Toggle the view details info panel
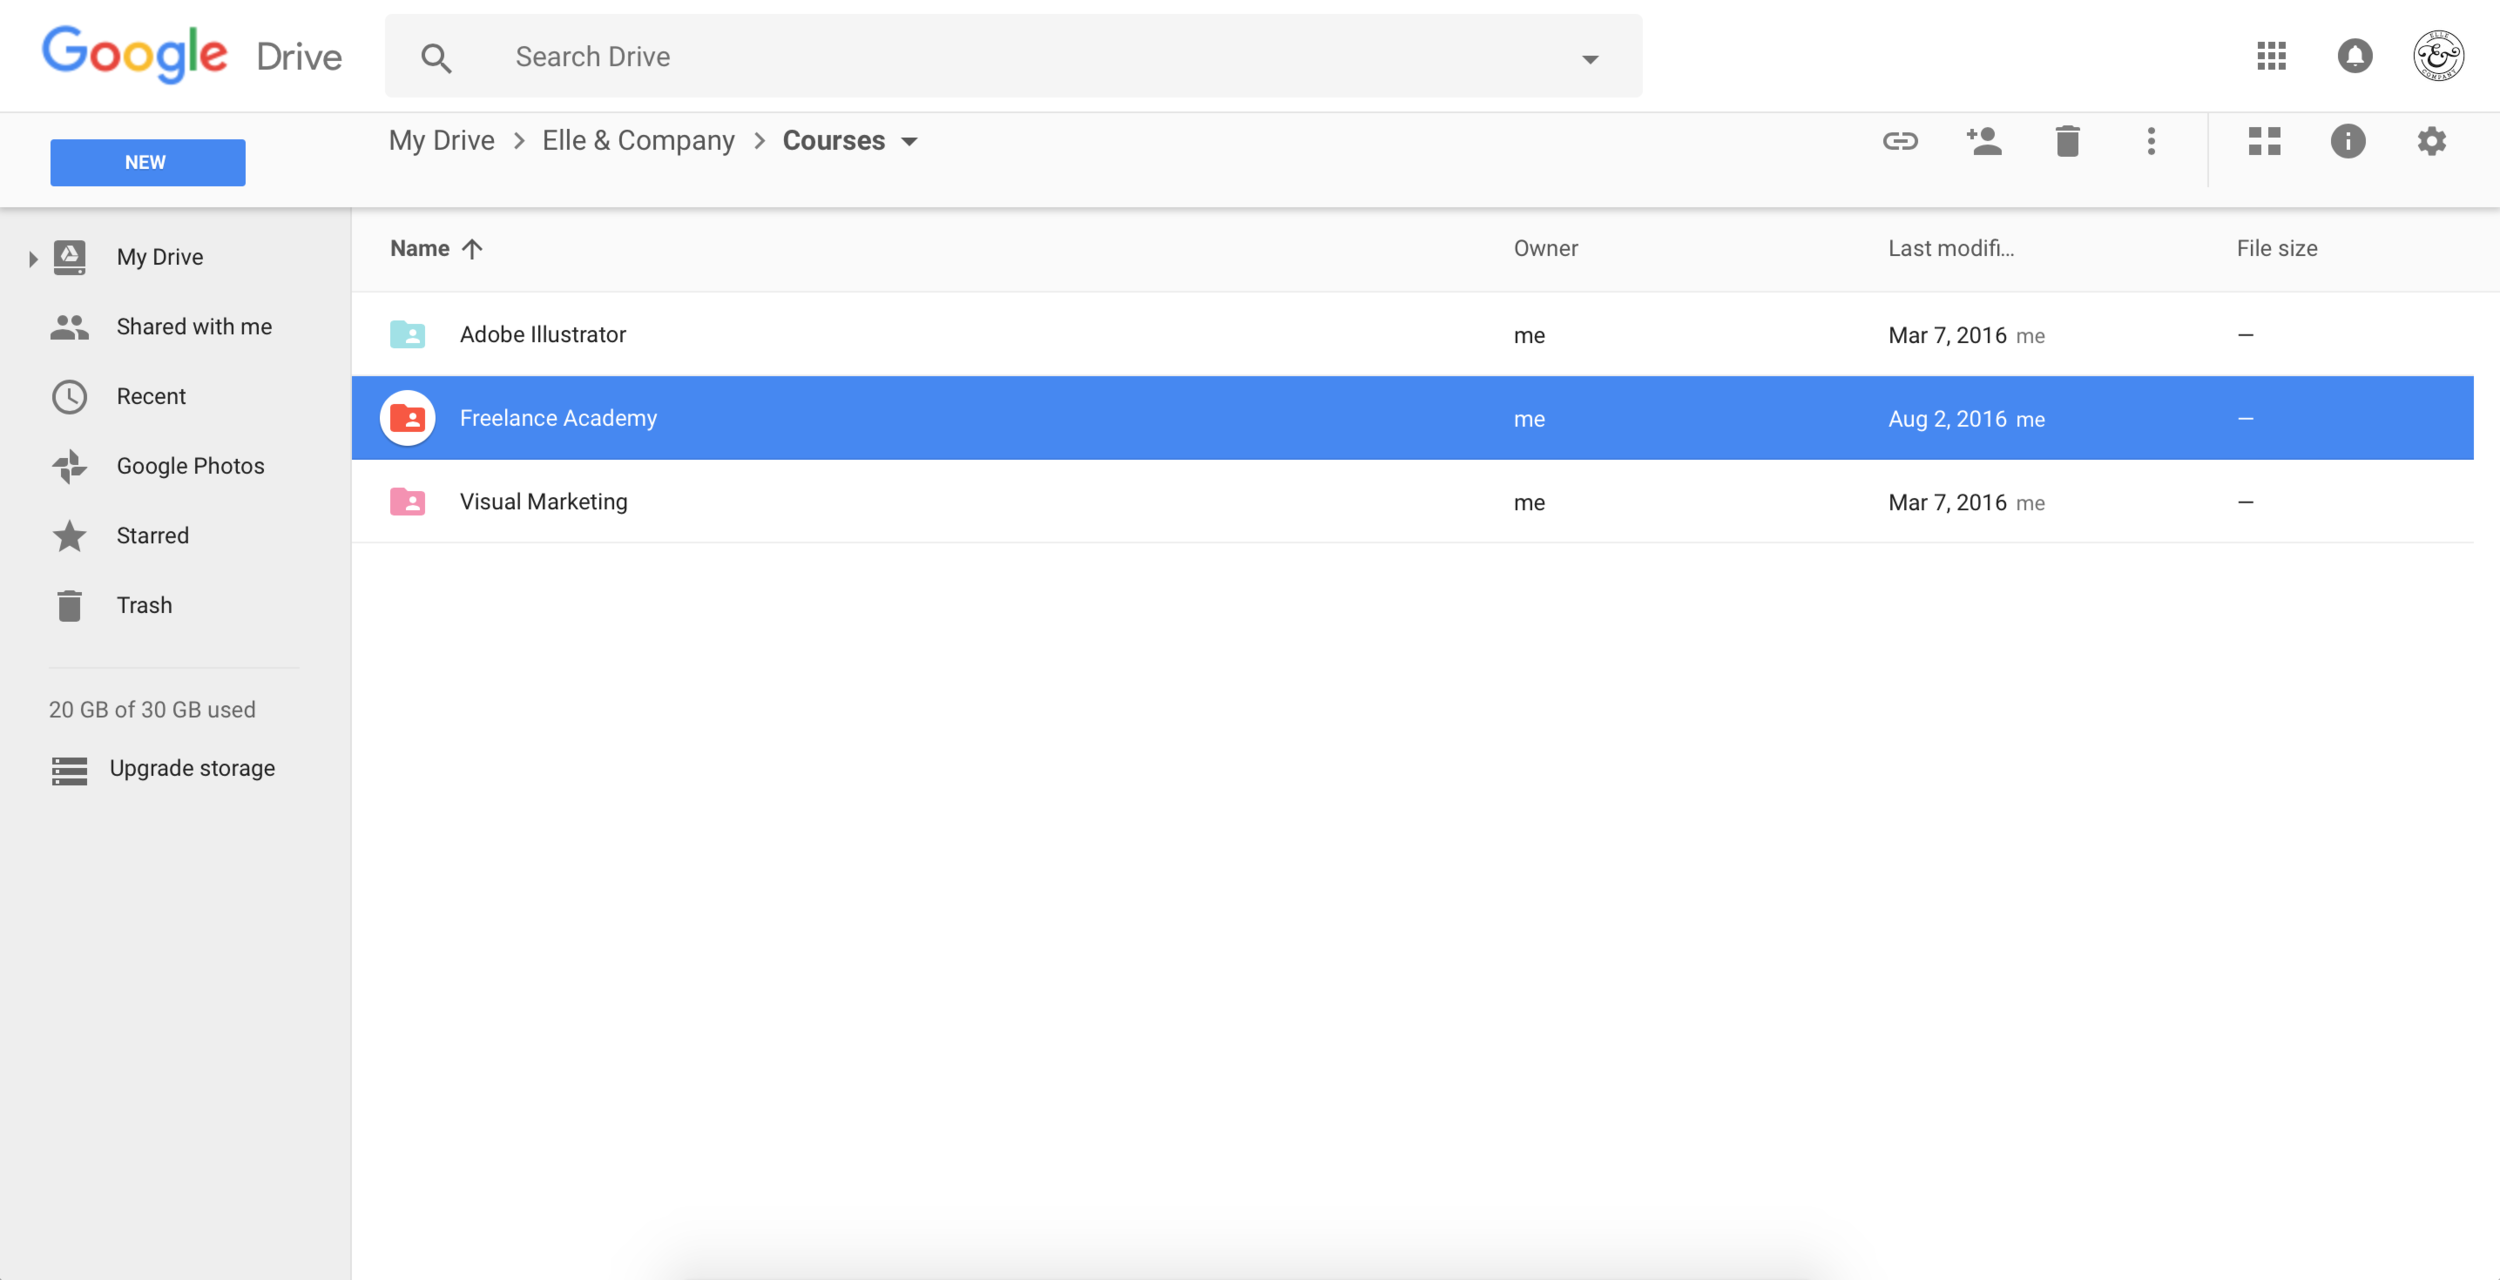This screenshot has height=1280, width=2500. [2347, 141]
